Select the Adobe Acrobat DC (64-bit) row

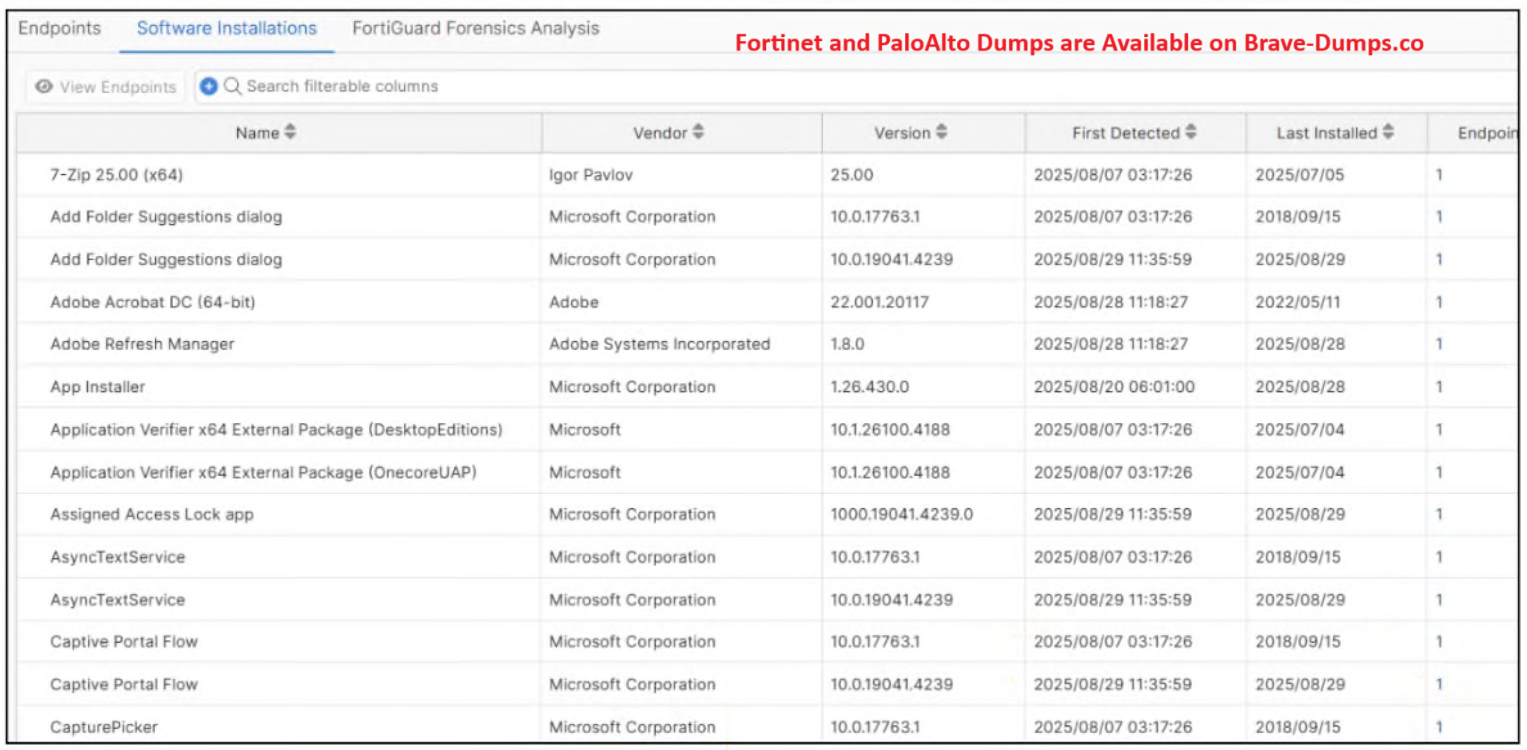coord(153,302)
